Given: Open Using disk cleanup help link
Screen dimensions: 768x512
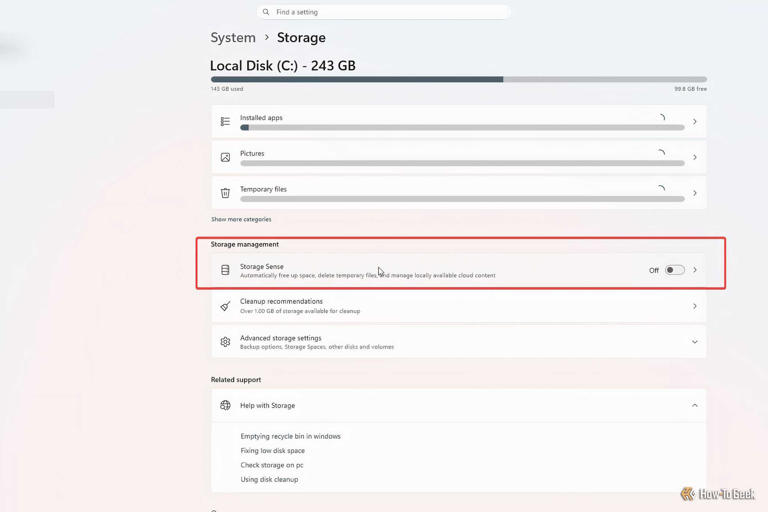Looking at the screenshot, I should (269, 480).
